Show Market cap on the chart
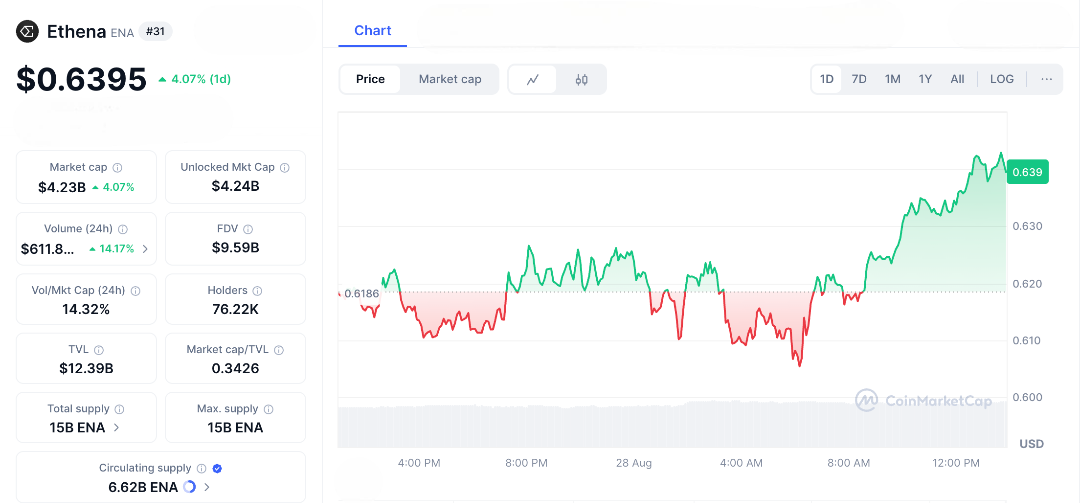 [x=450, y=79]
